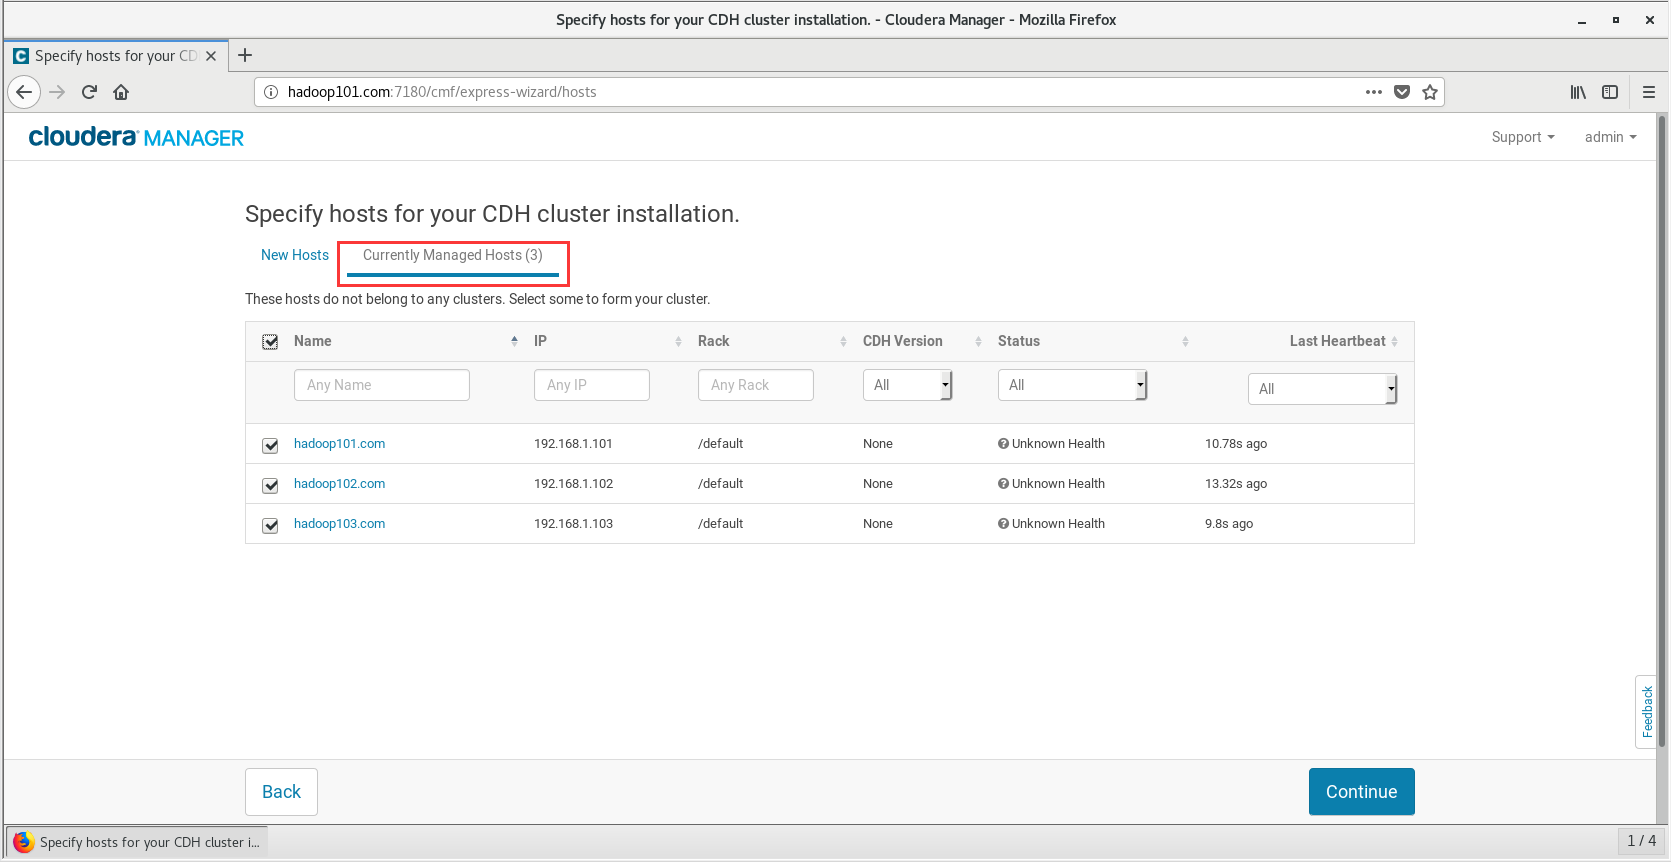
Task: Open the CDH Version filter dropdown
Action: click(x=907, y=385)
